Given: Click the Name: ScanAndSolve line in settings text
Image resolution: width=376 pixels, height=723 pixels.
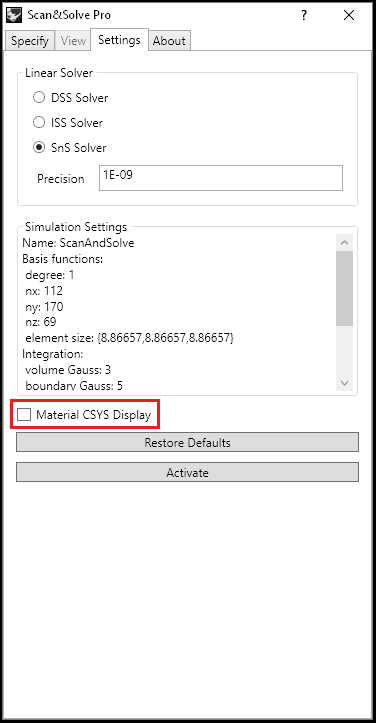Looking at the screenshot, I should [78, 243].
